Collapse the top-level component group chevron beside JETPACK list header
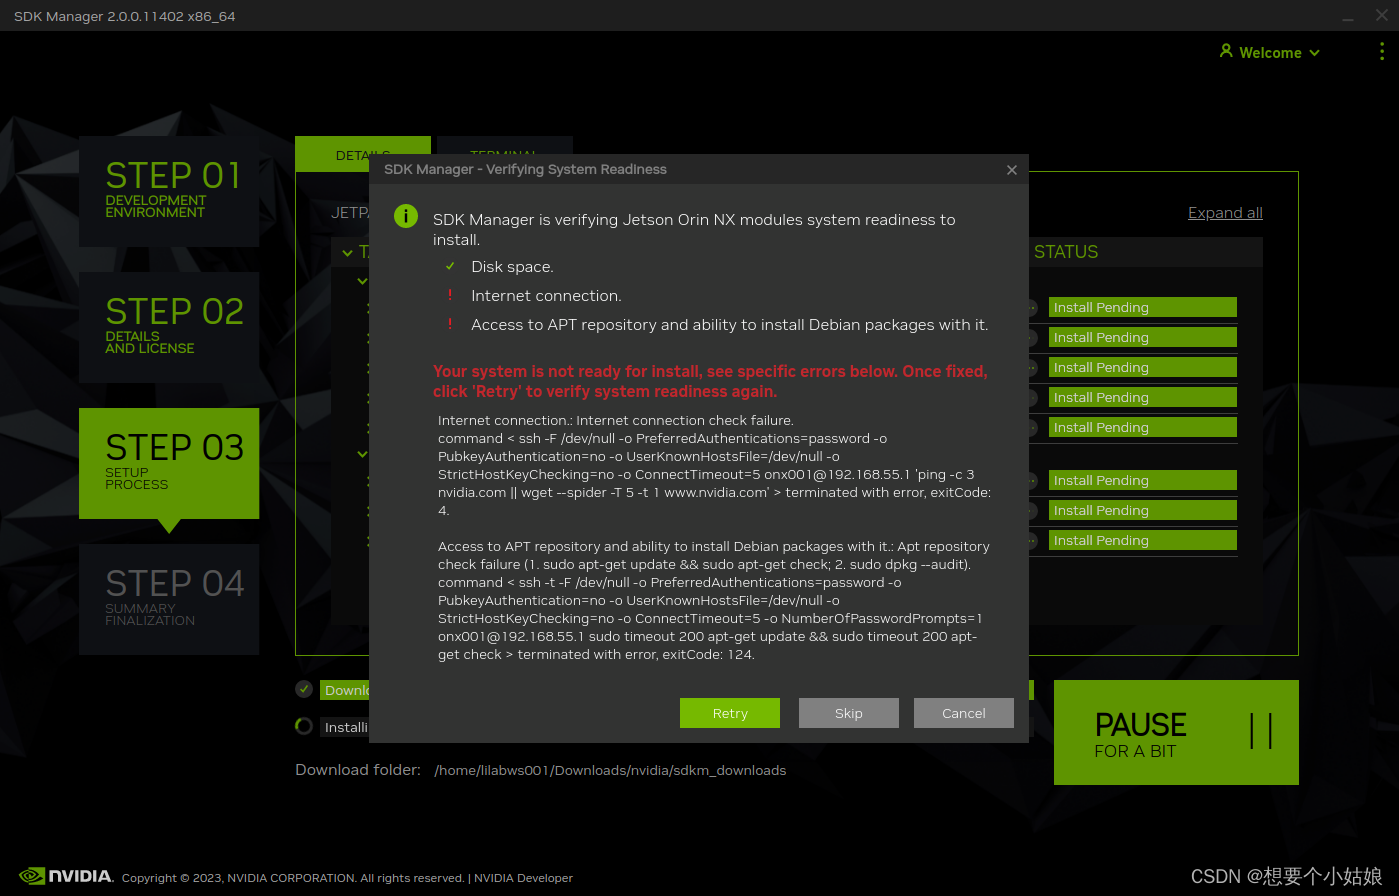The width and height of the screenshot is (1399, 896). click(x=348, y=253)
